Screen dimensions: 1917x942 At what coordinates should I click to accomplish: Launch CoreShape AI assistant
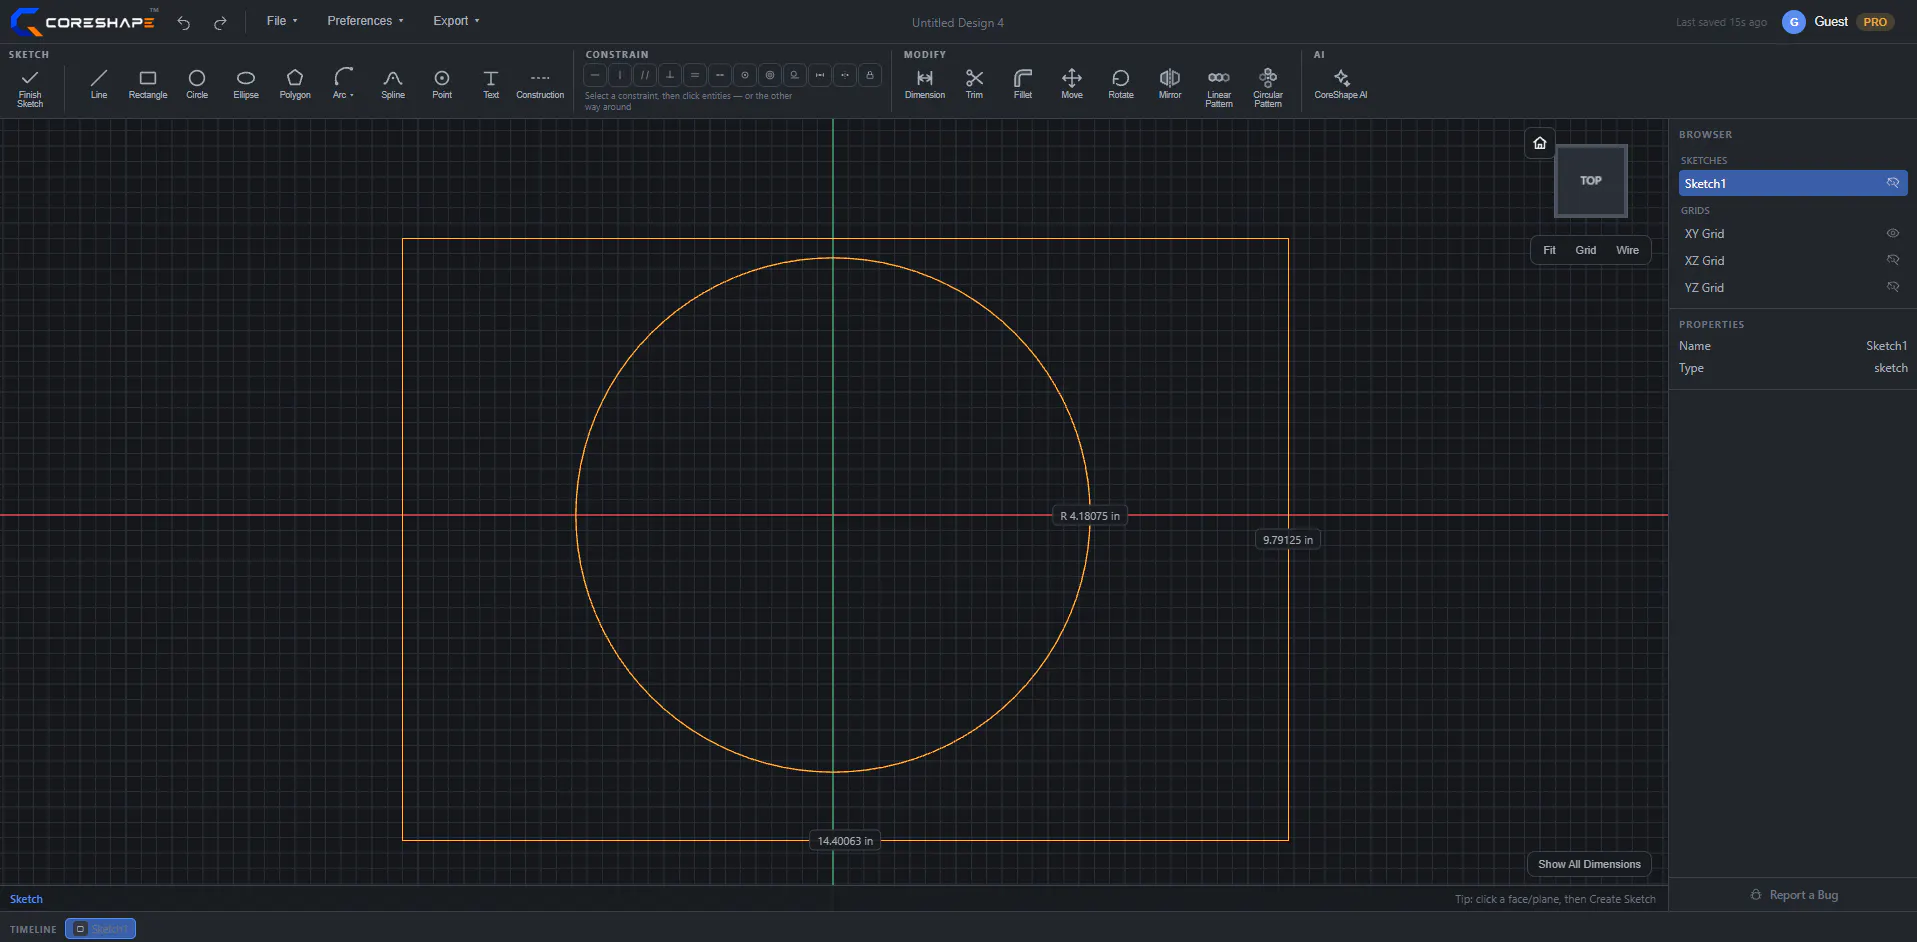[x=1341, y=84]
